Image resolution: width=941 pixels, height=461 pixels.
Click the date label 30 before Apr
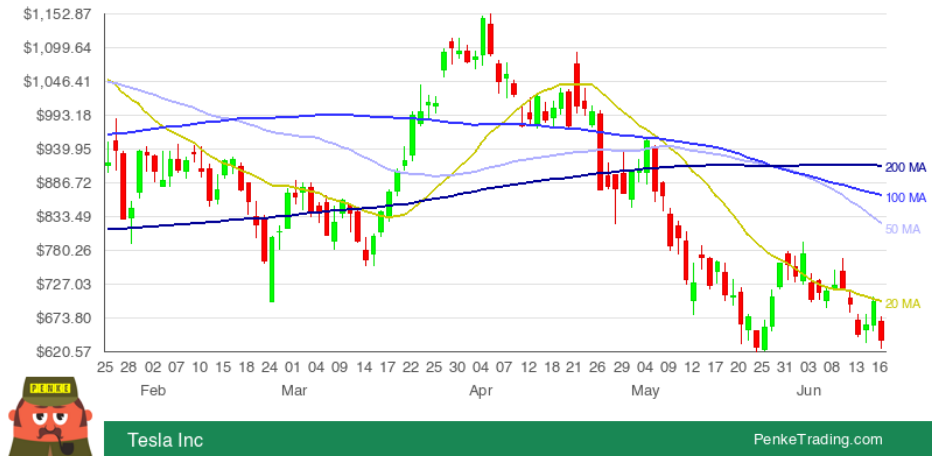click(458, 367)
